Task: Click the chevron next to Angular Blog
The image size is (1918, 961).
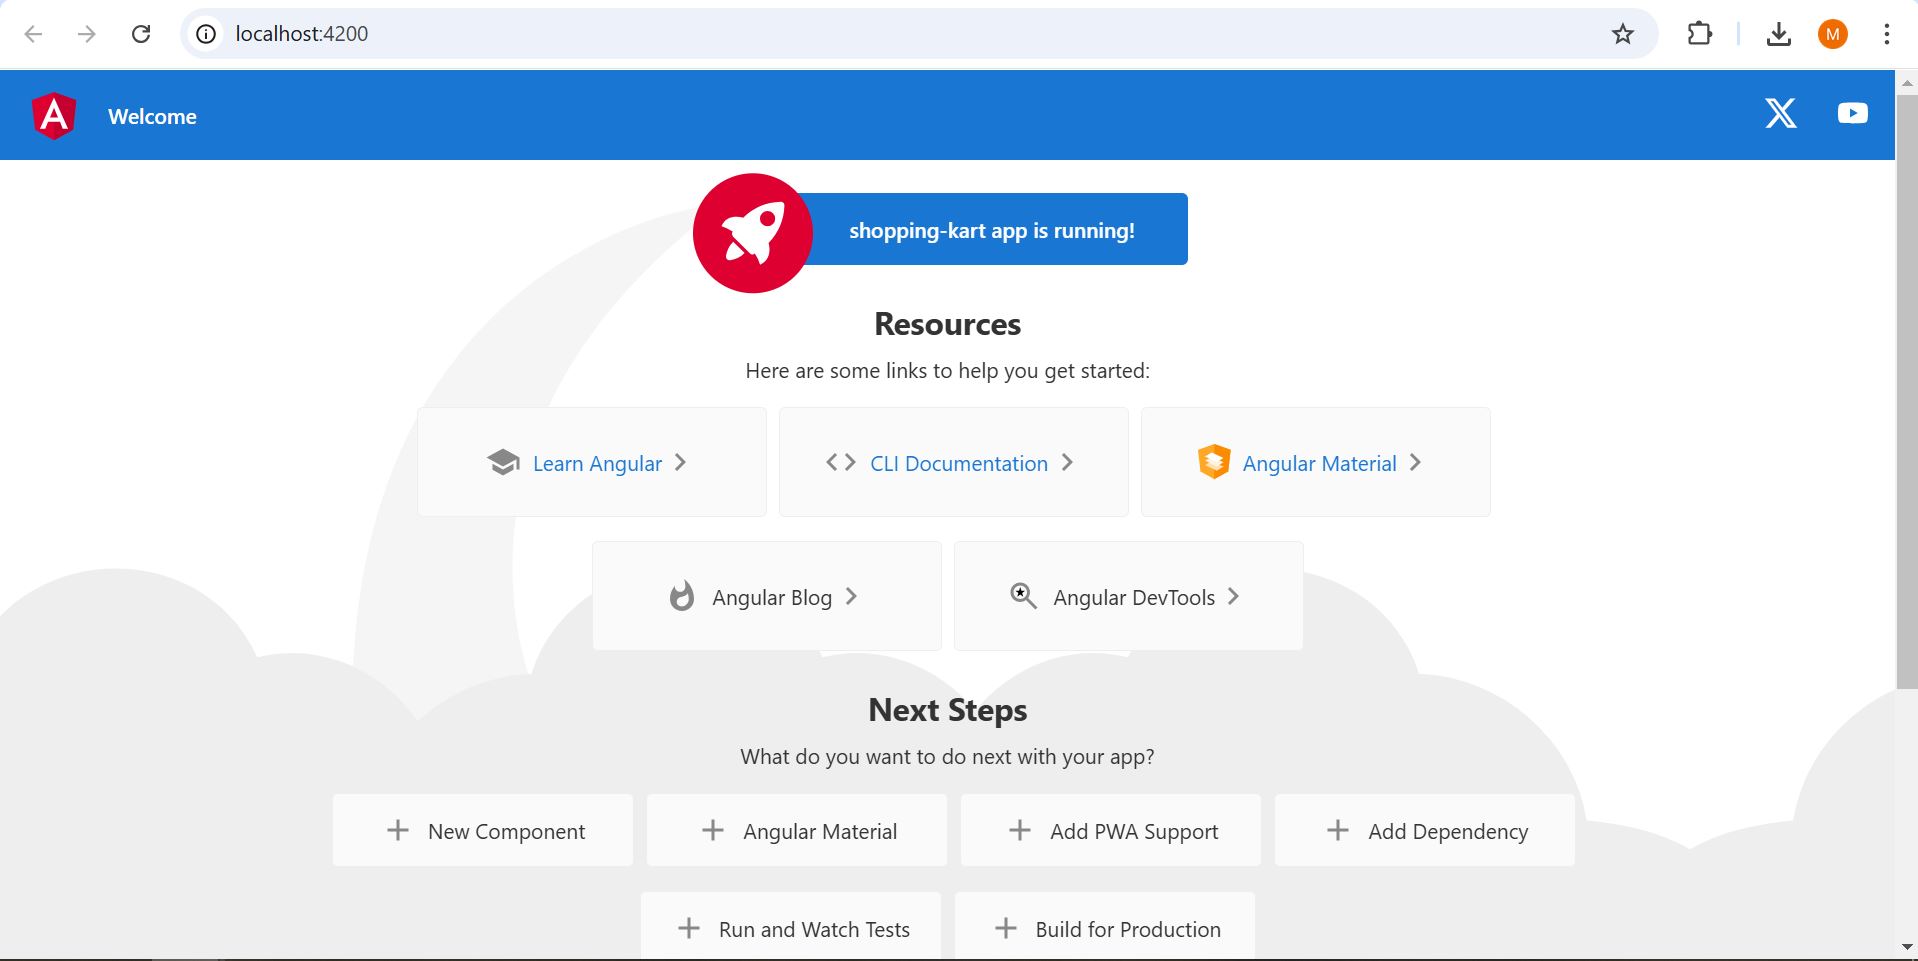Action: point(851,596)
